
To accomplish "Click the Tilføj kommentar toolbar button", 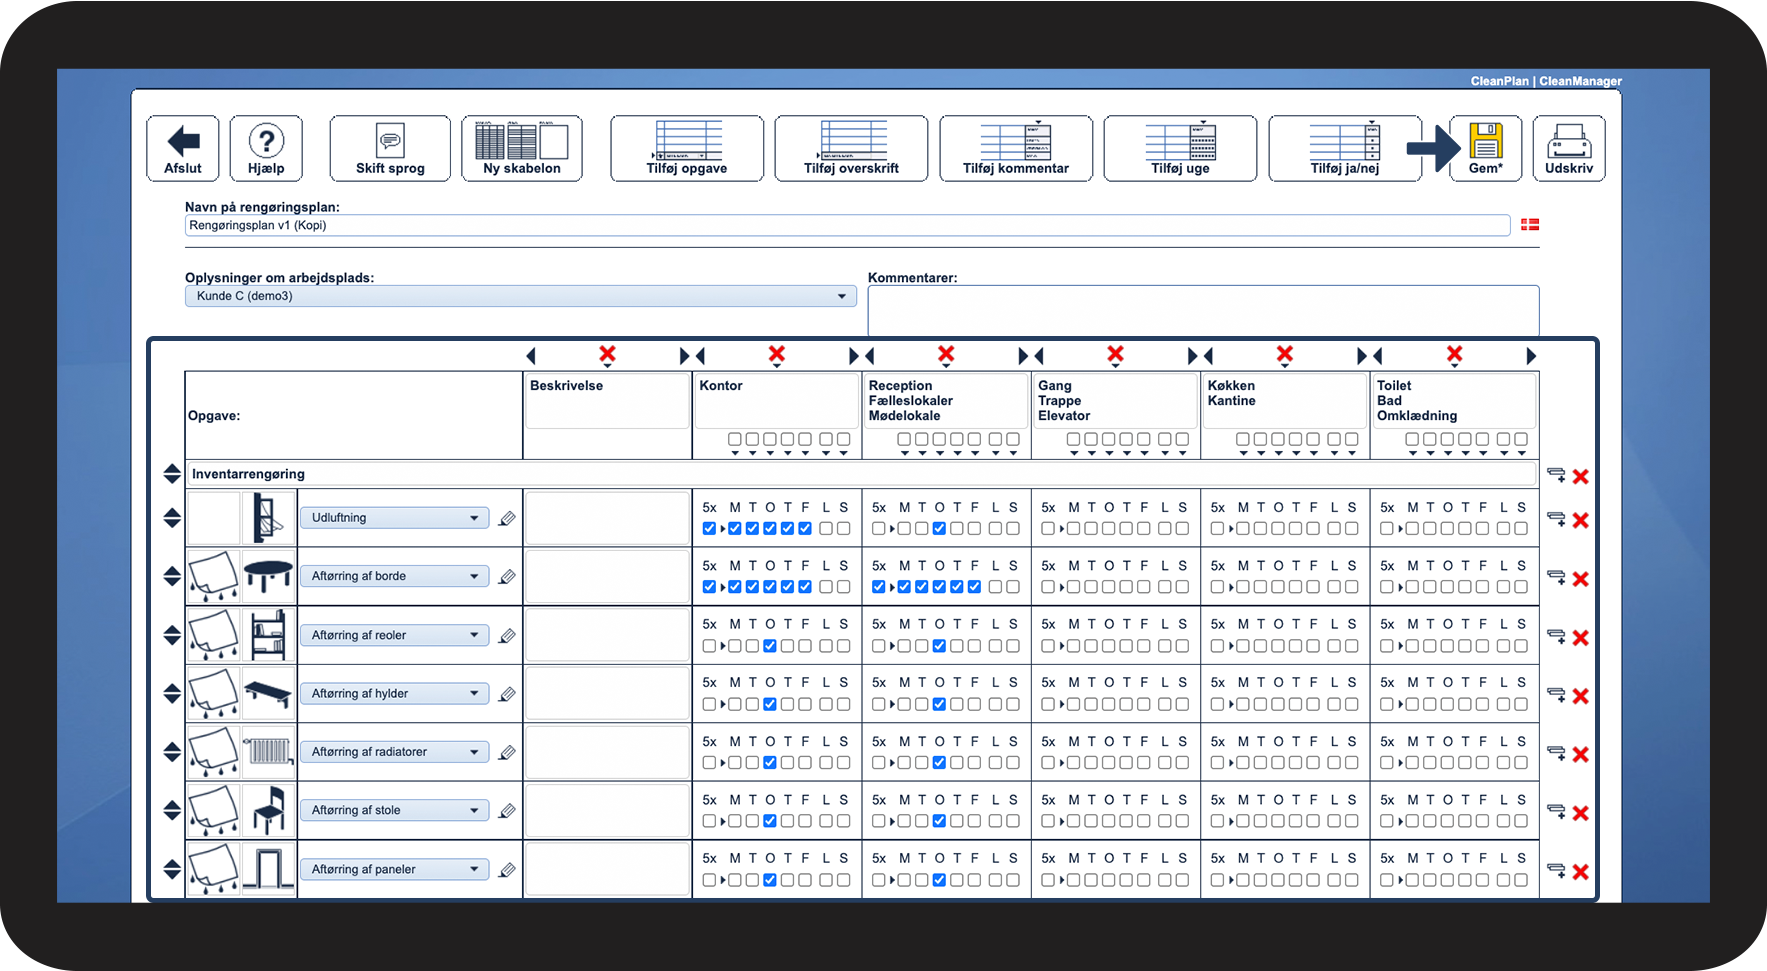I will tap(1015, 148).
